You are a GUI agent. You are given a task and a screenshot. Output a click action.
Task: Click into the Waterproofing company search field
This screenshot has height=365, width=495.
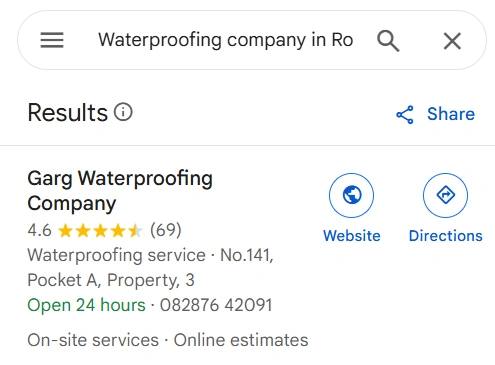tap(226, 40)
